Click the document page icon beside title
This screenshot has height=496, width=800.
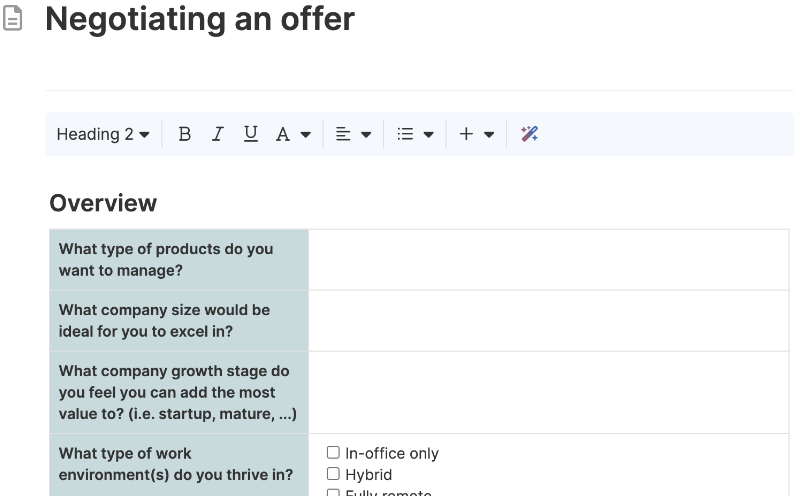13,20
